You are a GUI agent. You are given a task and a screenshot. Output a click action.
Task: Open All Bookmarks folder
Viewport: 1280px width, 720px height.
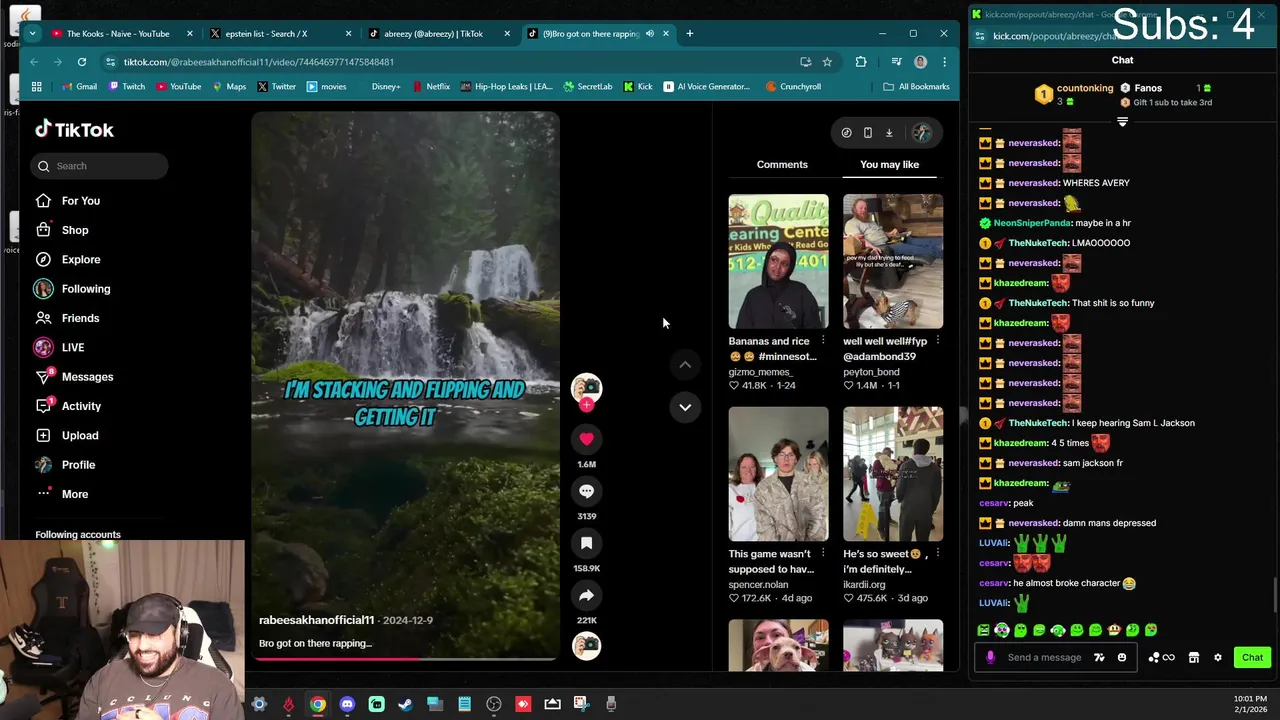pyautogui.click(x=916, y=87)
